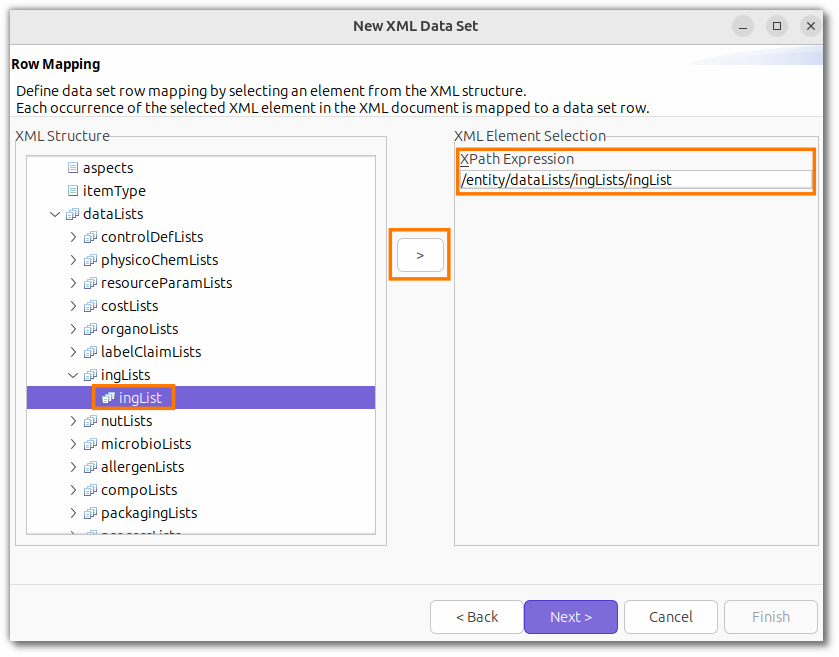The width and height of the screenshot is (839, 657).
Task: Select the highlighted ingList label
Action: 140,398
